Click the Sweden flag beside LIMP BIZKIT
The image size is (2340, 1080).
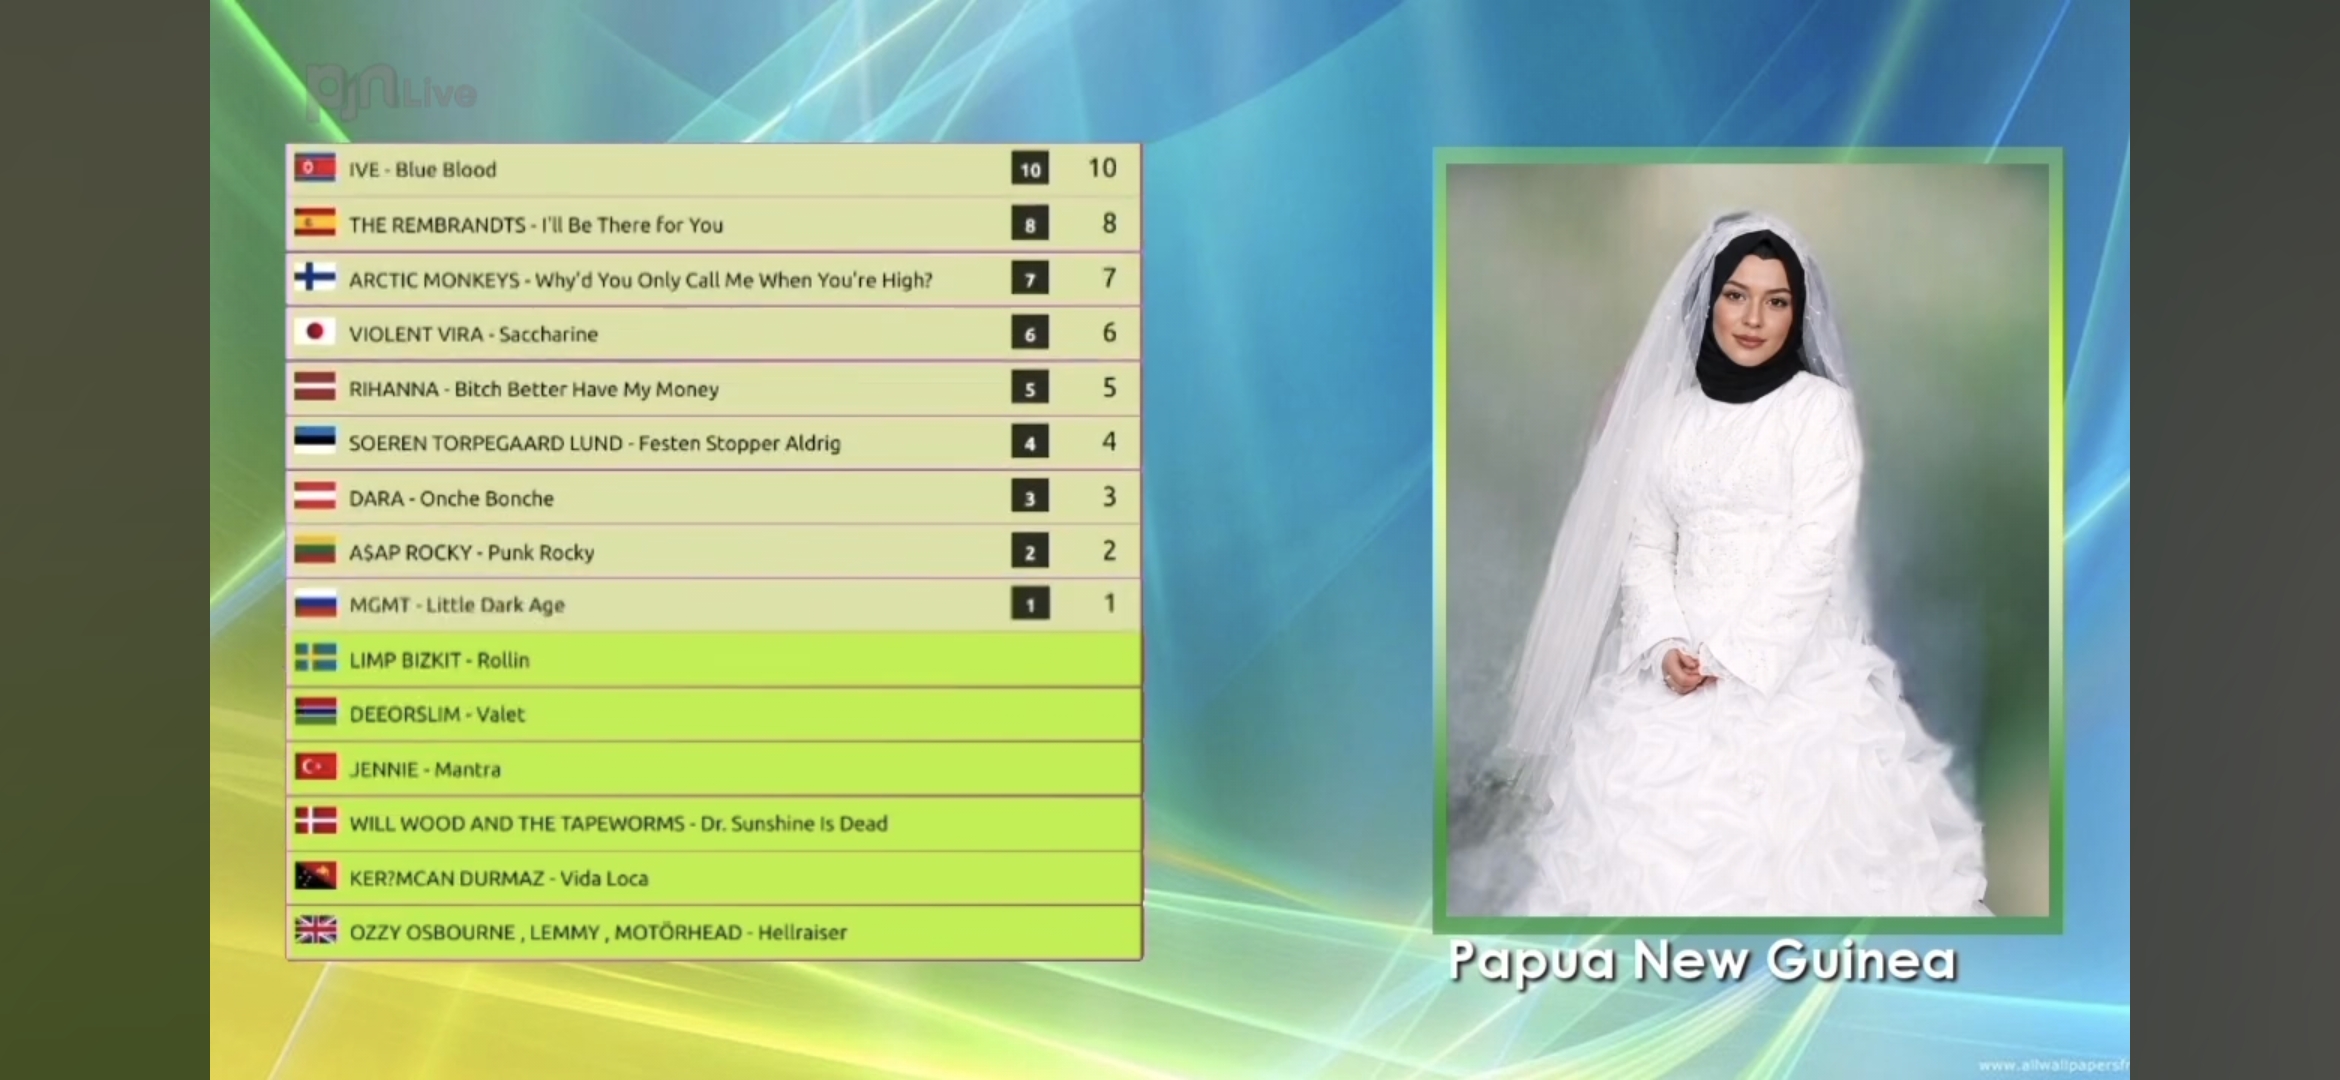pyautogui.click(x=315, y=658)
